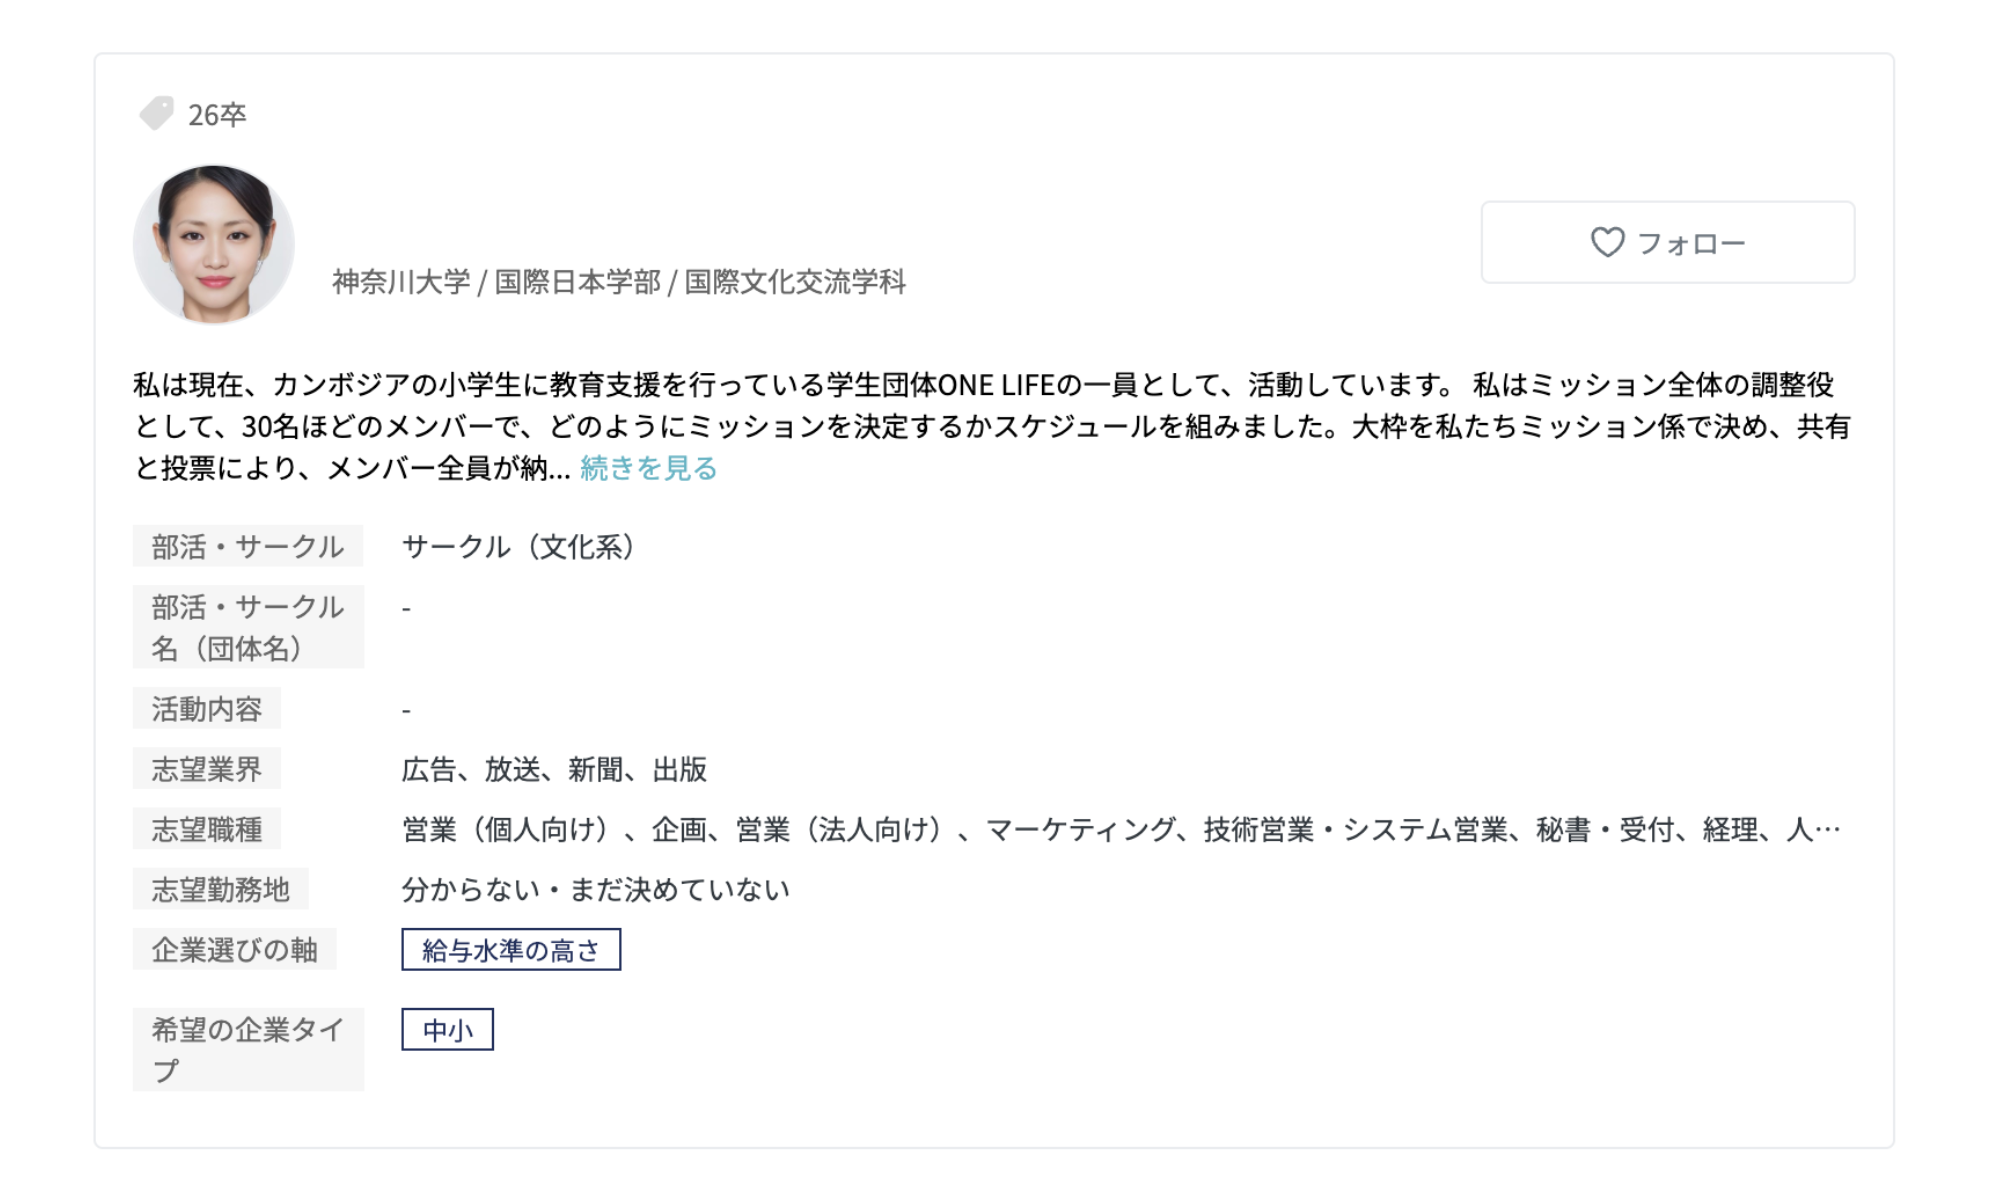Image resolution: width=2000 pixels, height=1200 pixels.
Task: Click the 志望勤務地 field label
Action: 220,889
